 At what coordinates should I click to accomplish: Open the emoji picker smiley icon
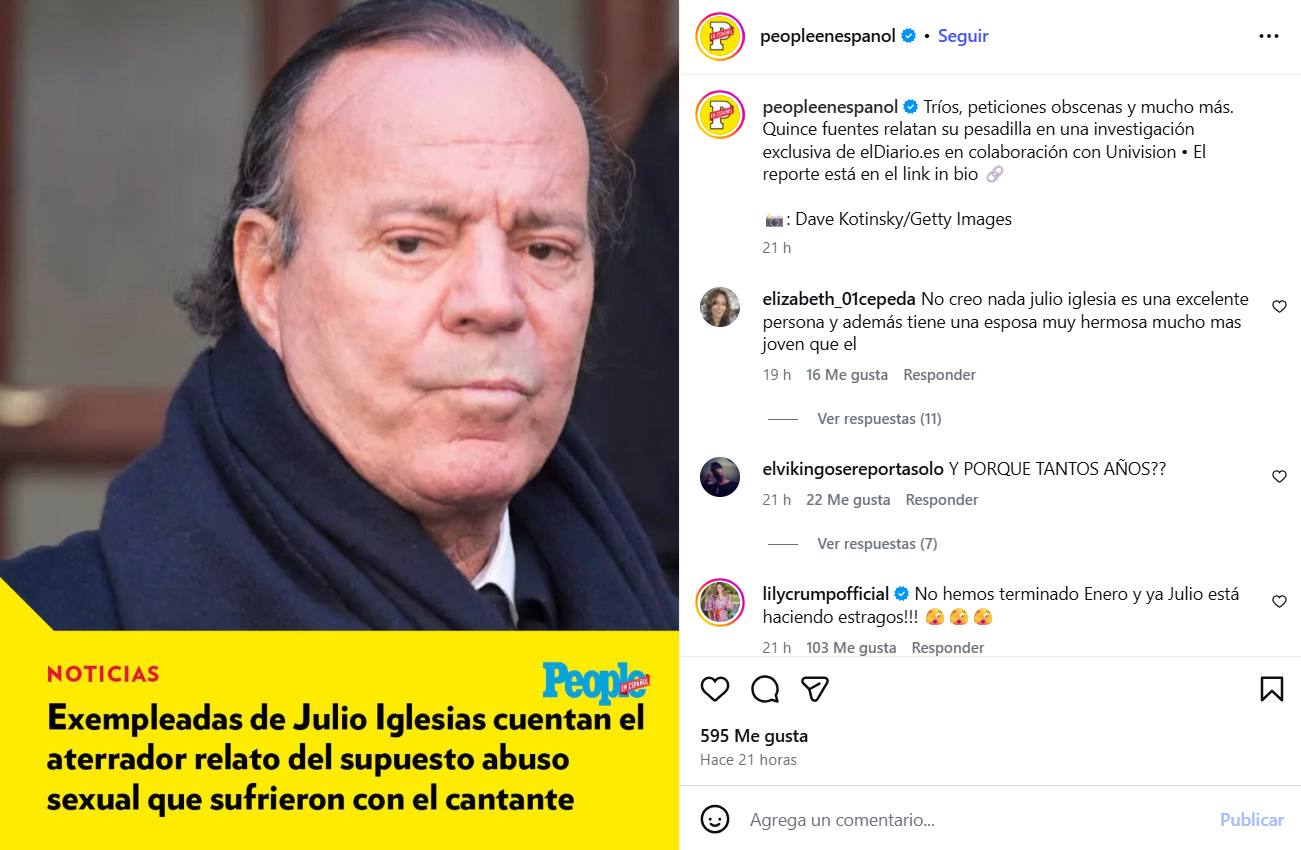pyautogui.click(x=714, y=820)
